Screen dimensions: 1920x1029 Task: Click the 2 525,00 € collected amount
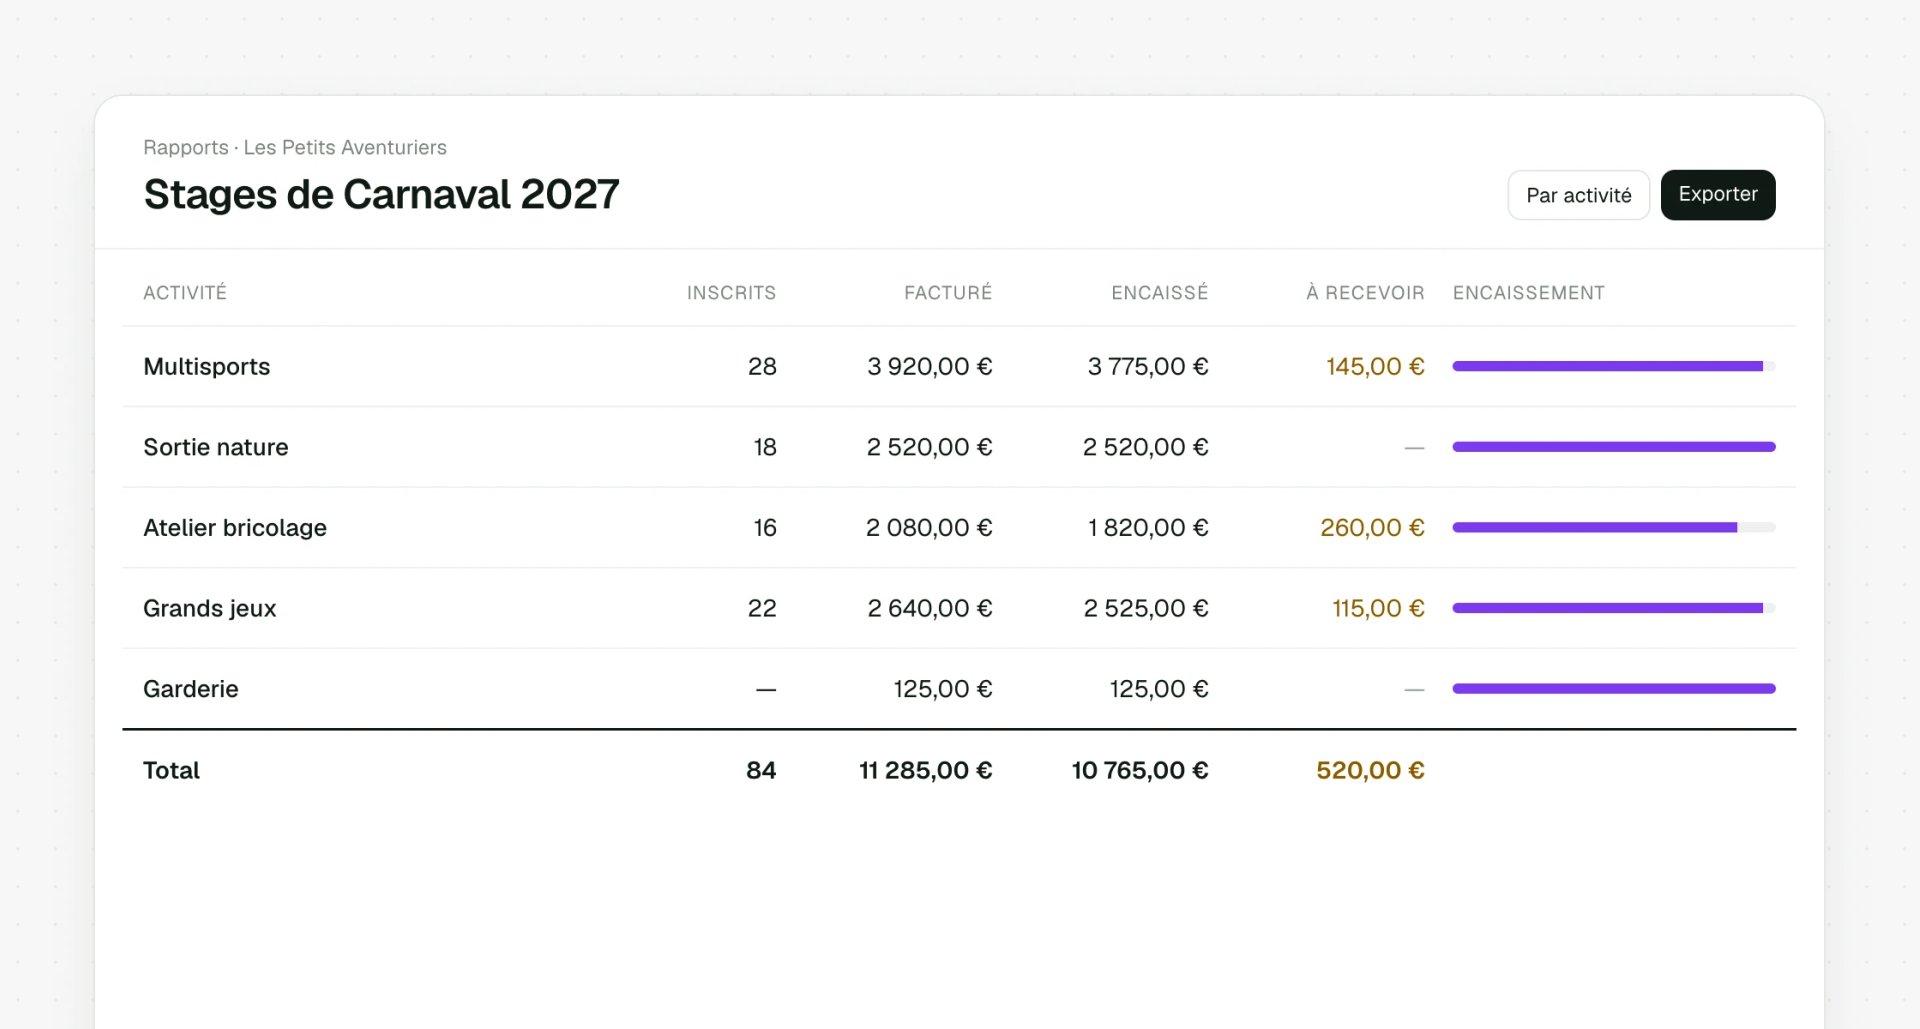point(1146,608)
